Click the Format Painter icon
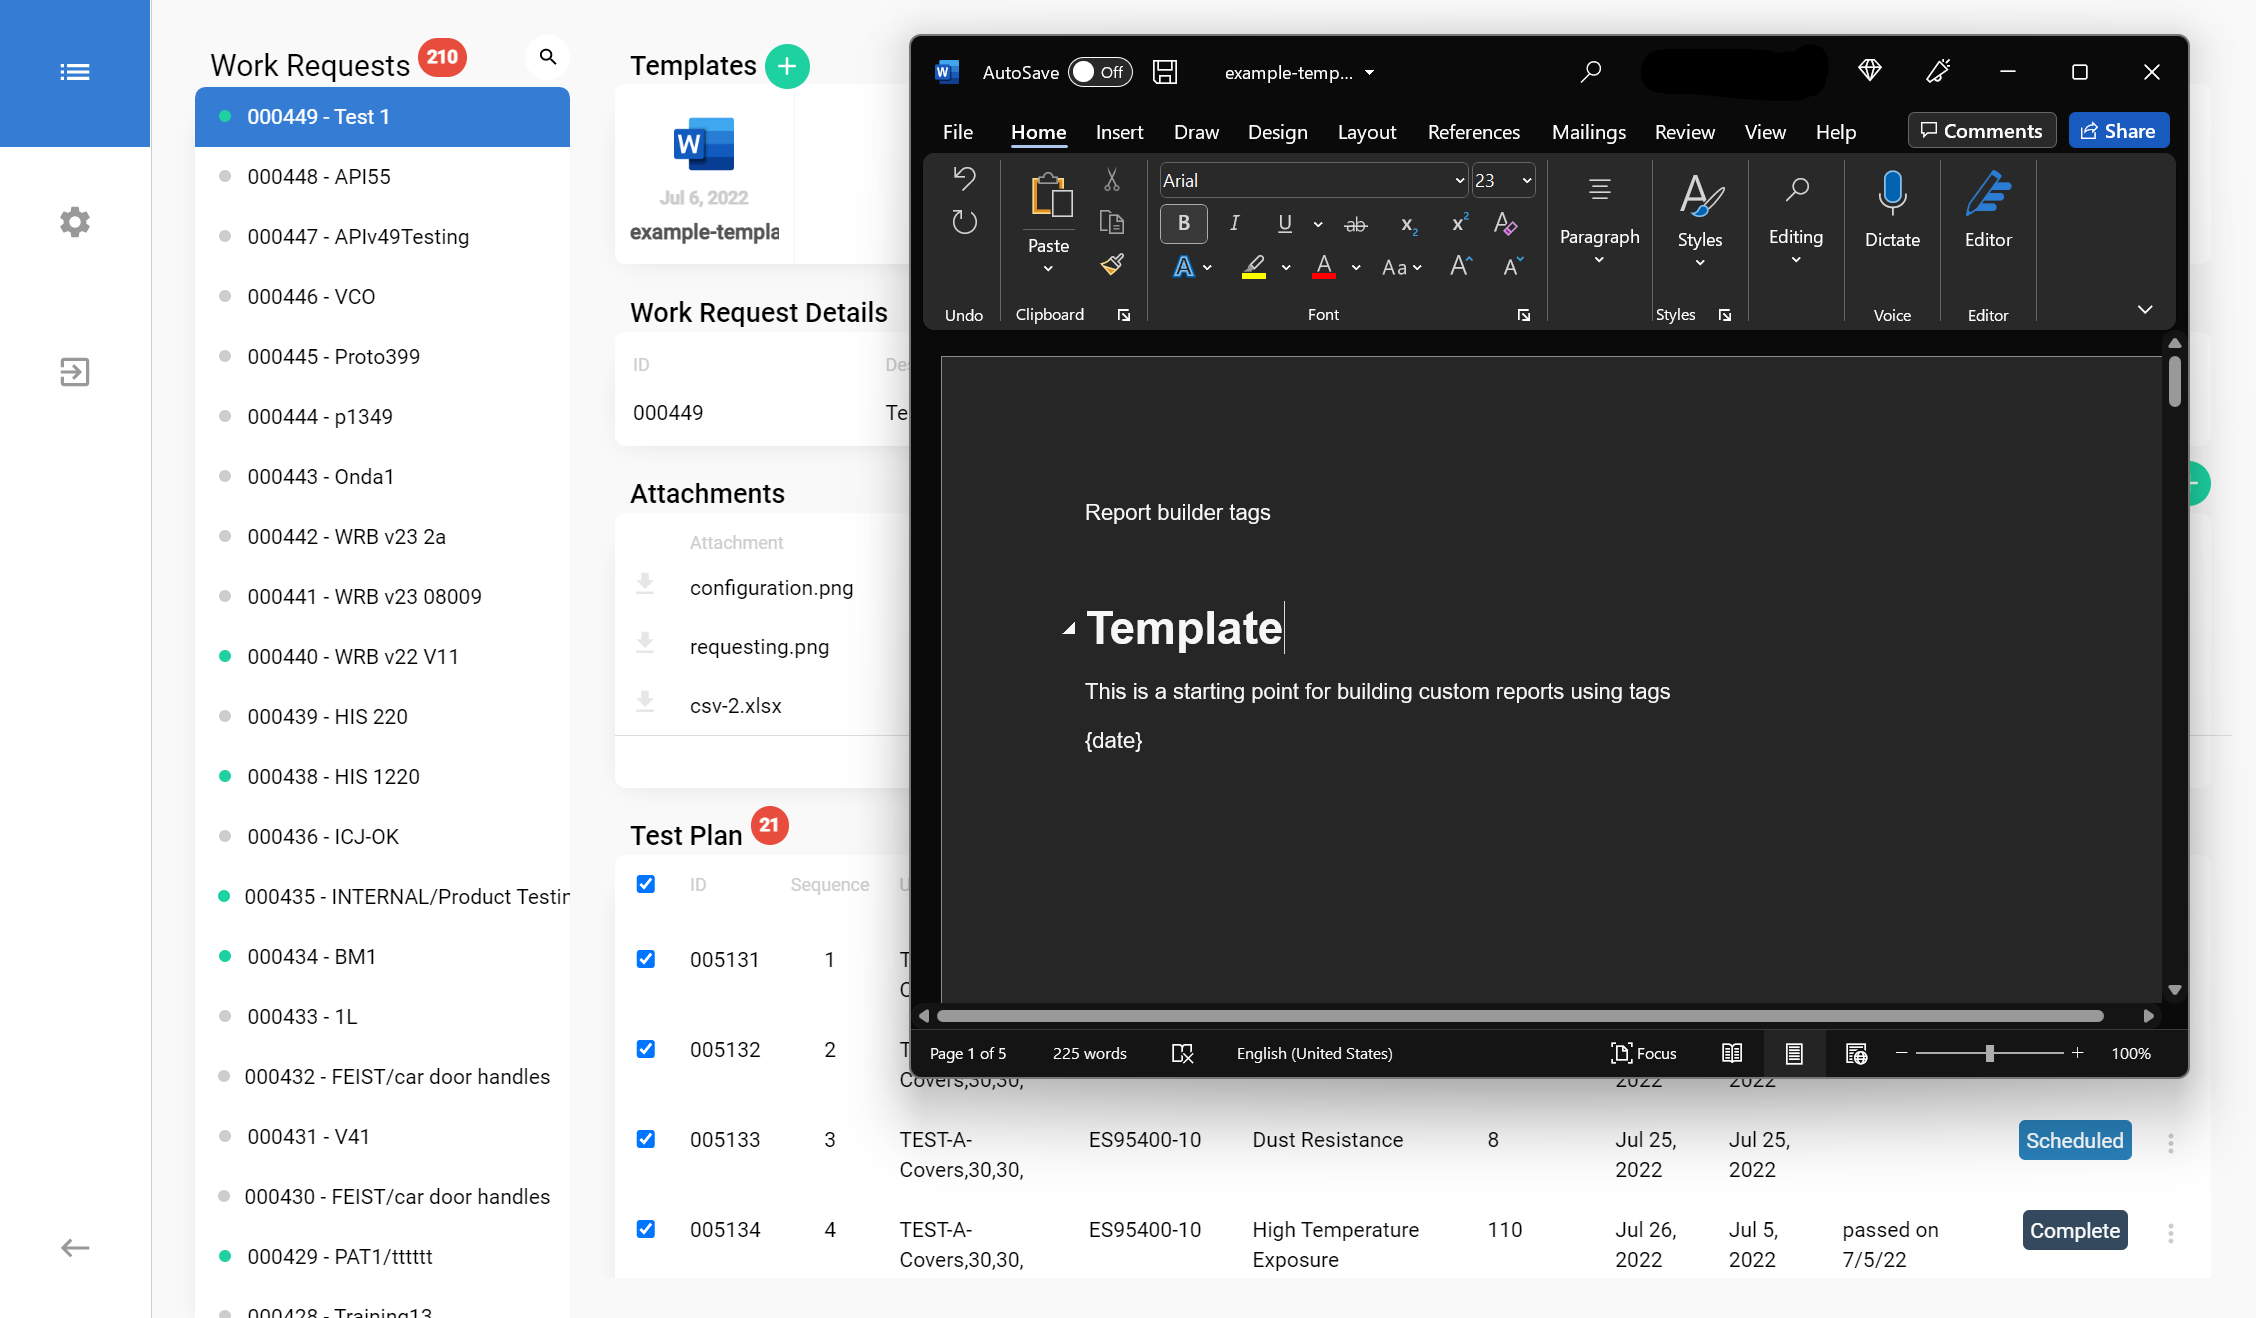Screen dimensions: 2256x1318 (x=1112, y=265)
